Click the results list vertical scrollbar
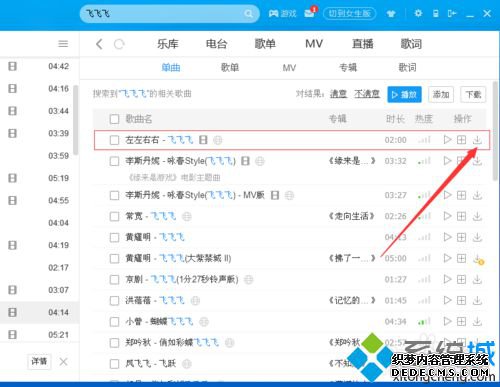Image resolution: width=500 pixels, height=387 pixels. [495, 131]
